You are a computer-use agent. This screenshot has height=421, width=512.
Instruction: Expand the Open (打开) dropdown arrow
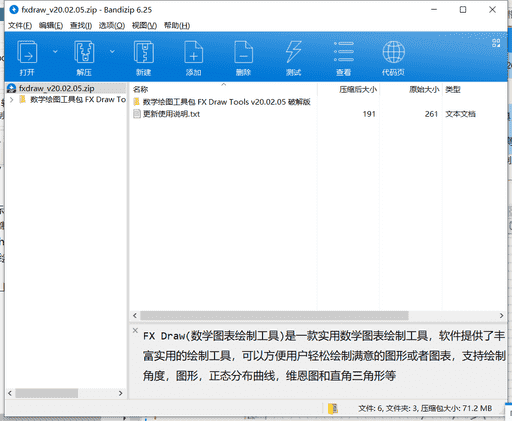[x=55, y=51]
